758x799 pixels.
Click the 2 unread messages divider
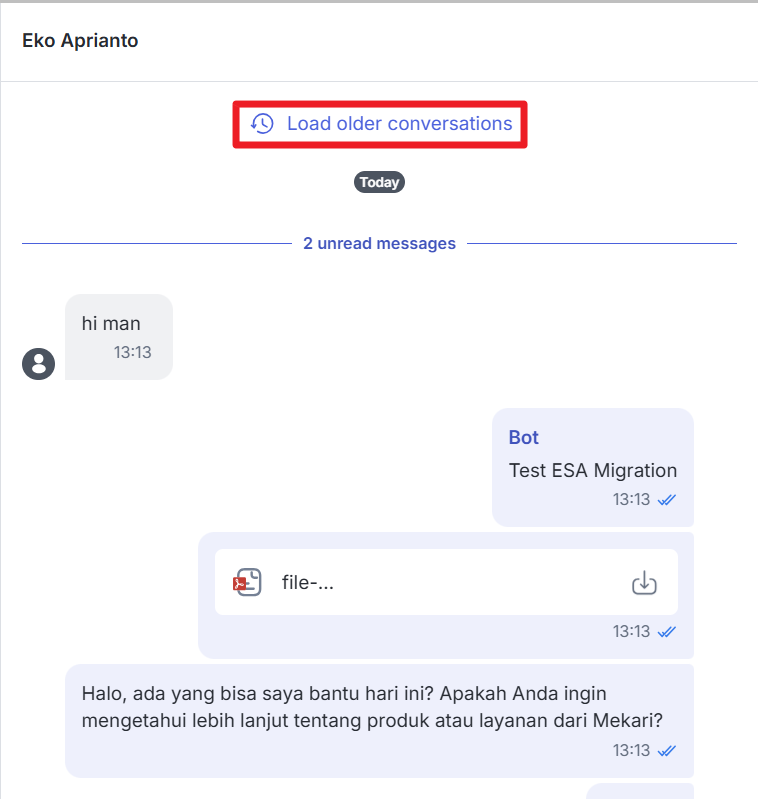379,244
